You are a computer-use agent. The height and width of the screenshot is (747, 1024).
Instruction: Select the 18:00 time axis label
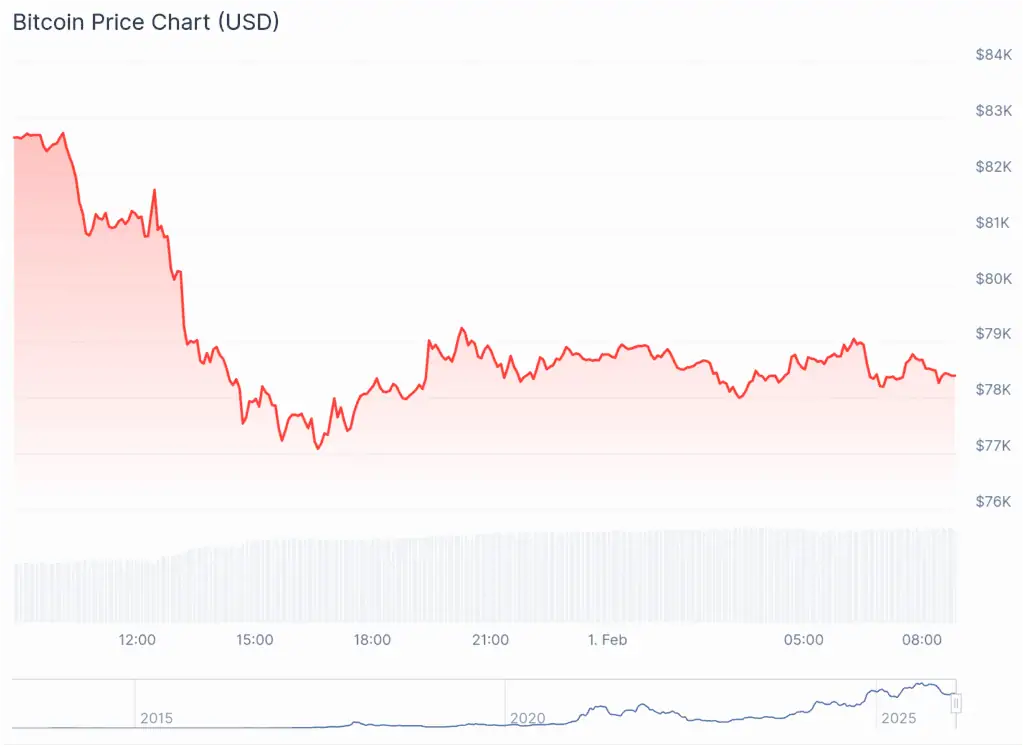[x=372, y=640]
